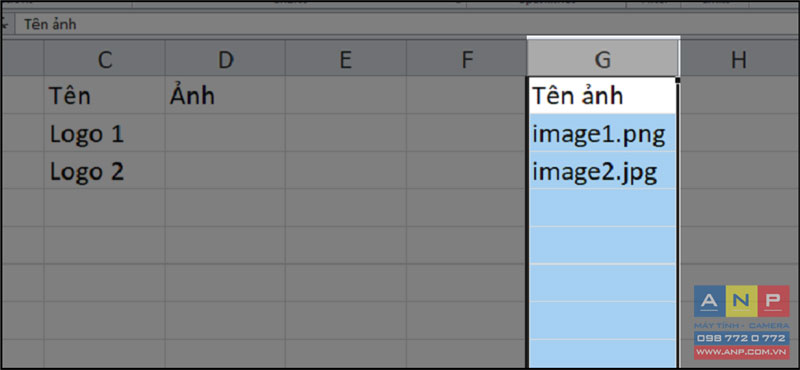
Task: Select the Logo 1 cell
Action: 105,133
